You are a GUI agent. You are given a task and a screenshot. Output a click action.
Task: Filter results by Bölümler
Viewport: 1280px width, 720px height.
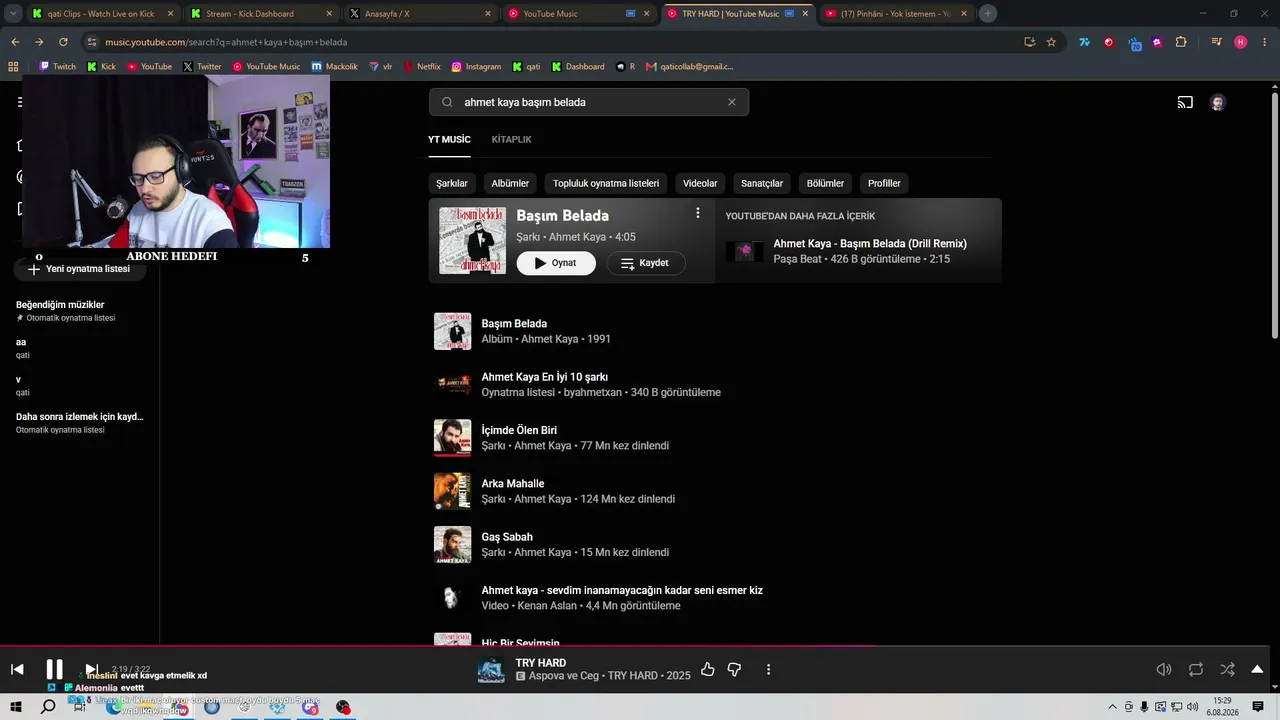pos(825,183)
